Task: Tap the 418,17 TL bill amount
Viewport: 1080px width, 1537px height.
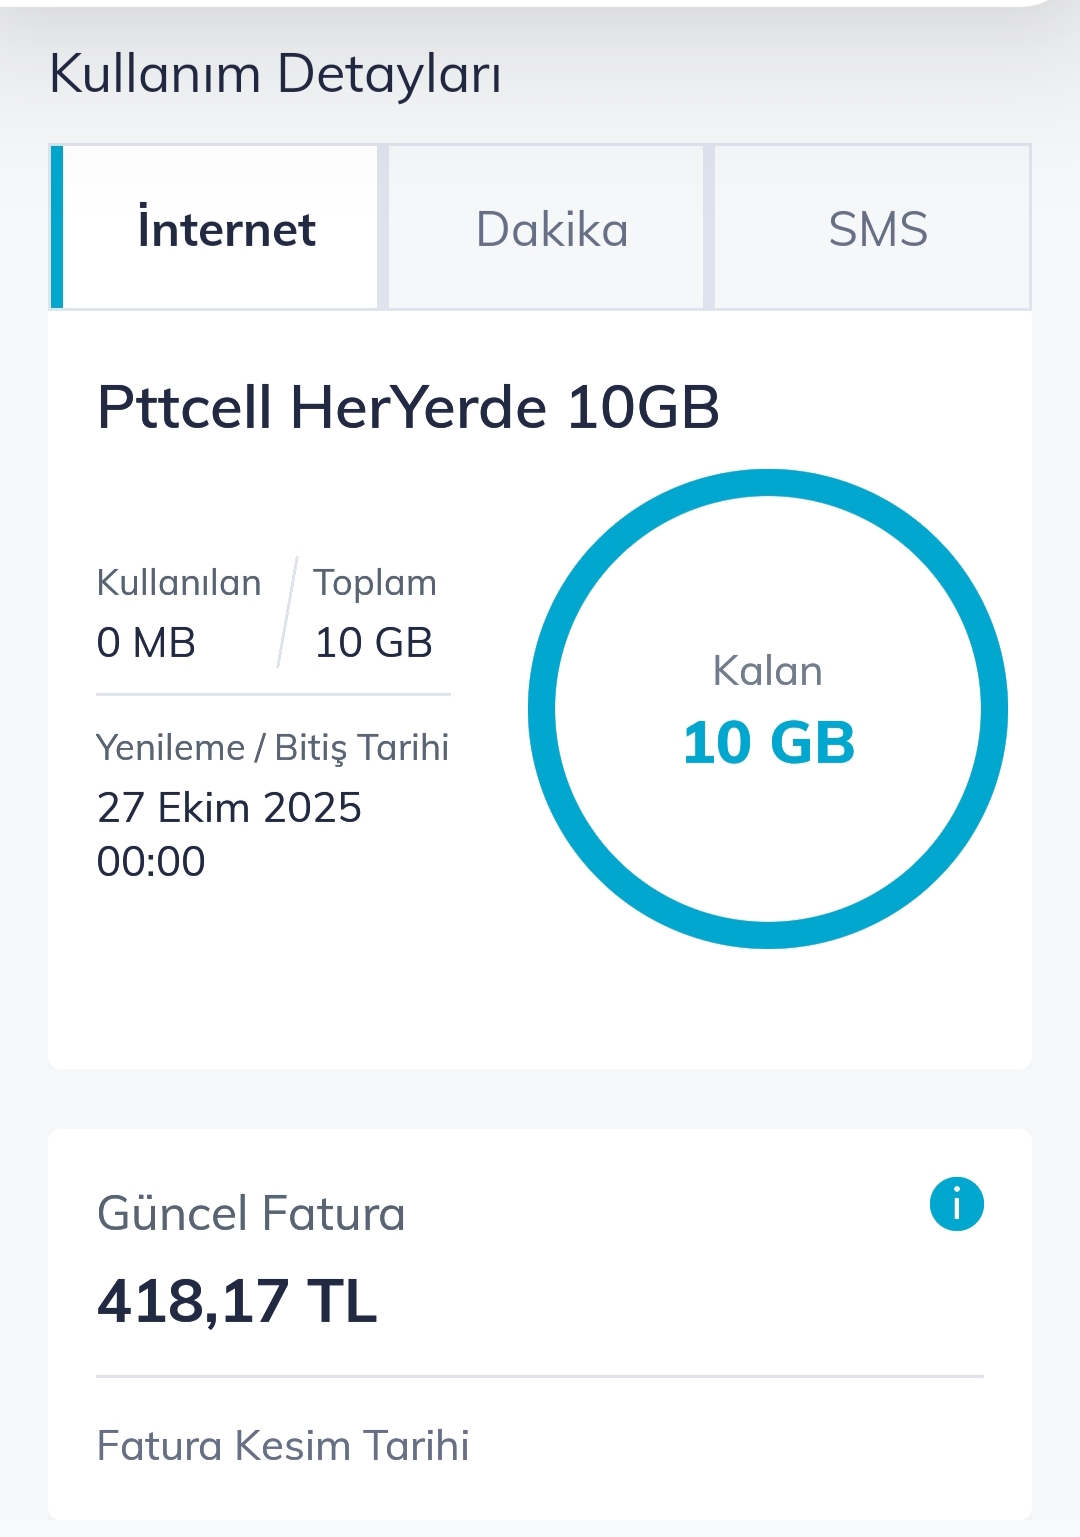Action: (237, 1301)
